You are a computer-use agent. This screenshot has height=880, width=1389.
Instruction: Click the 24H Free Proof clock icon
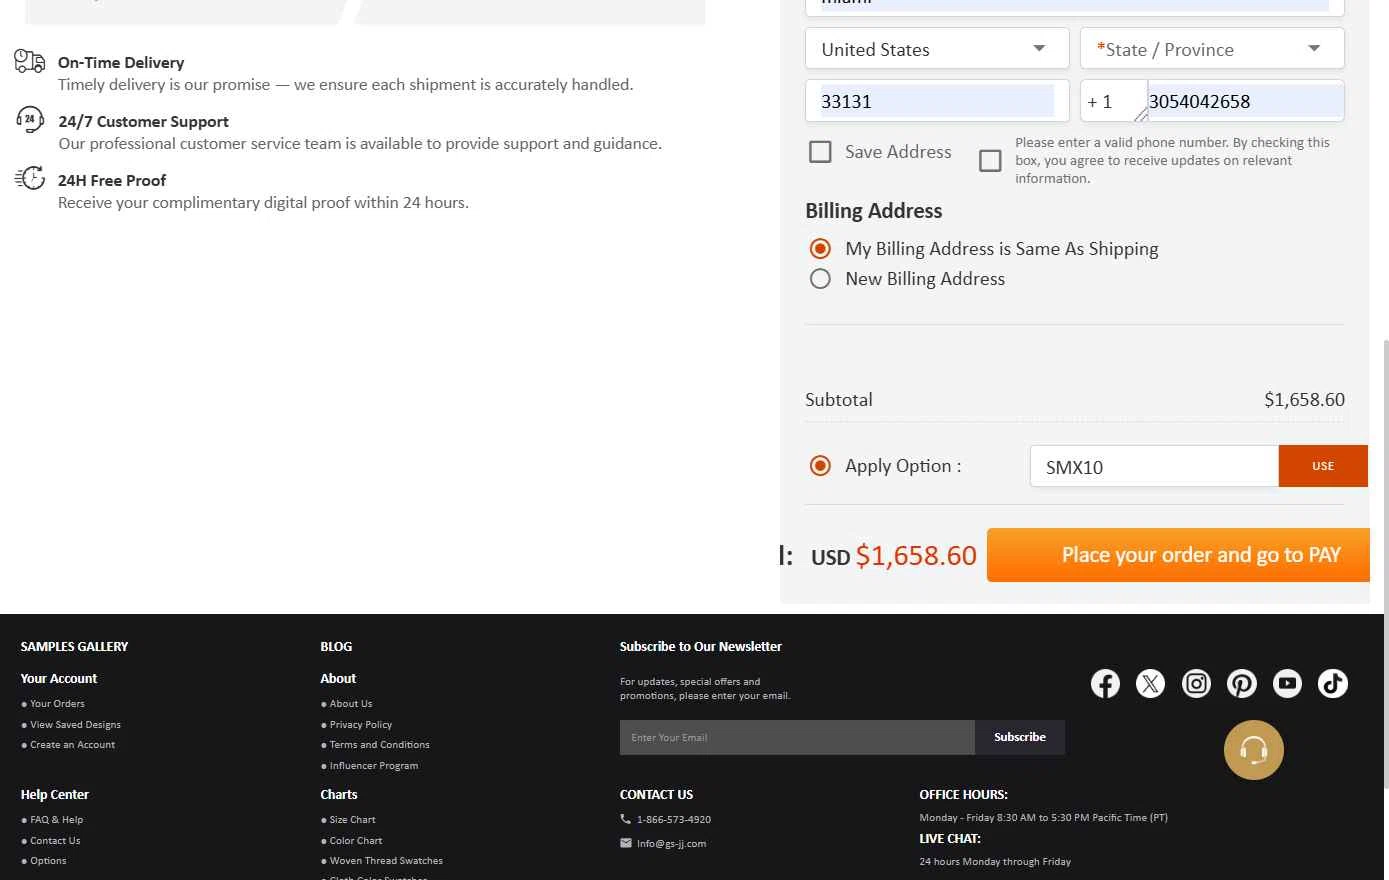[x=30, y=178]
